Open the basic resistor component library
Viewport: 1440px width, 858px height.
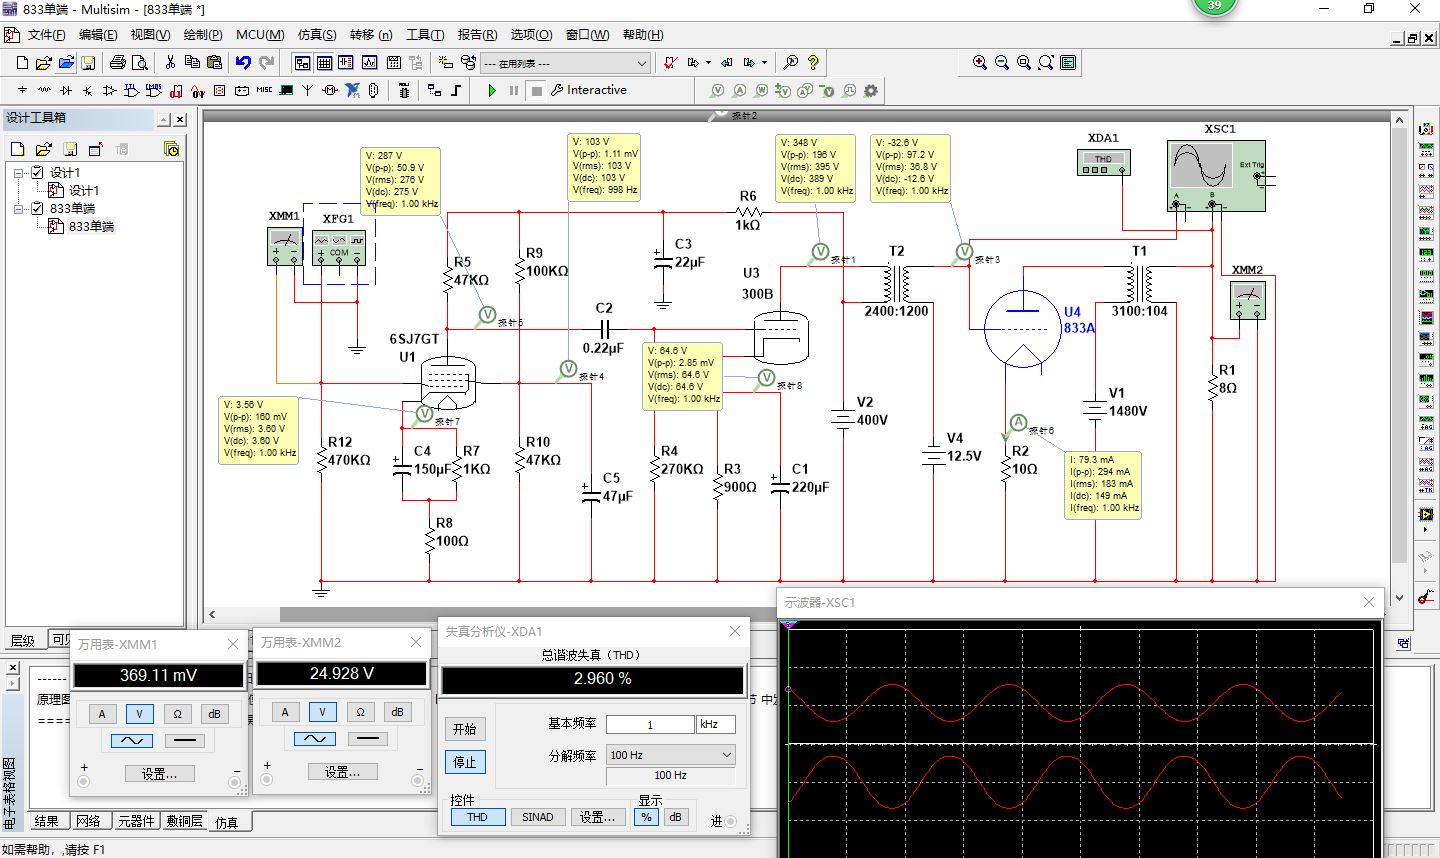click(44, 90)
